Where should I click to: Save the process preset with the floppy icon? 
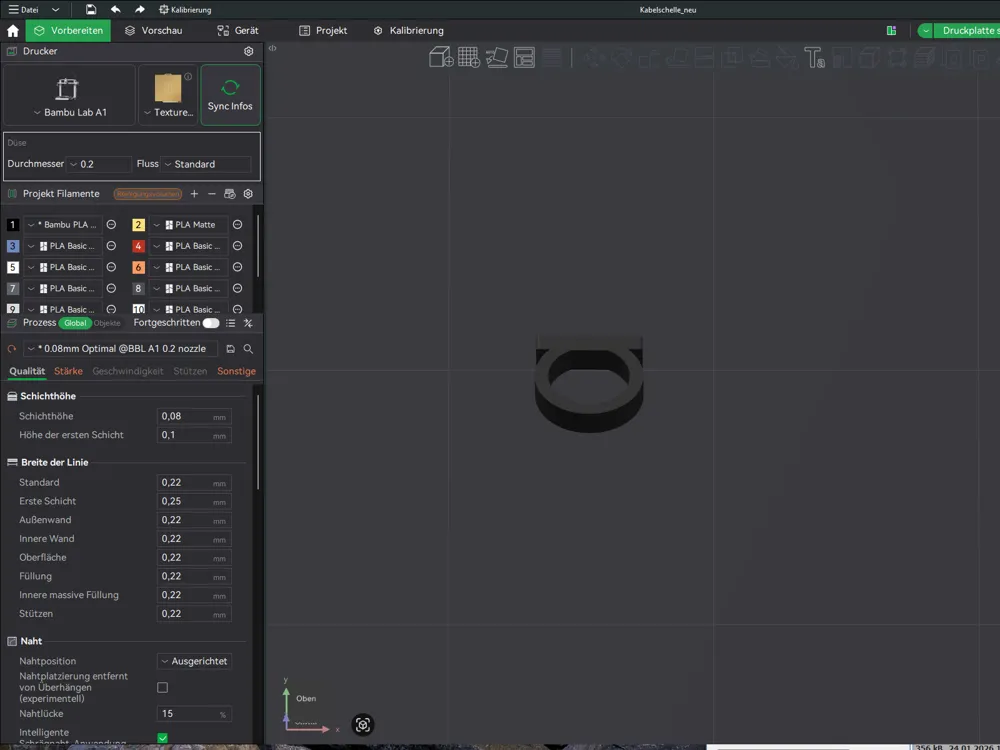(x=230, y=349)
